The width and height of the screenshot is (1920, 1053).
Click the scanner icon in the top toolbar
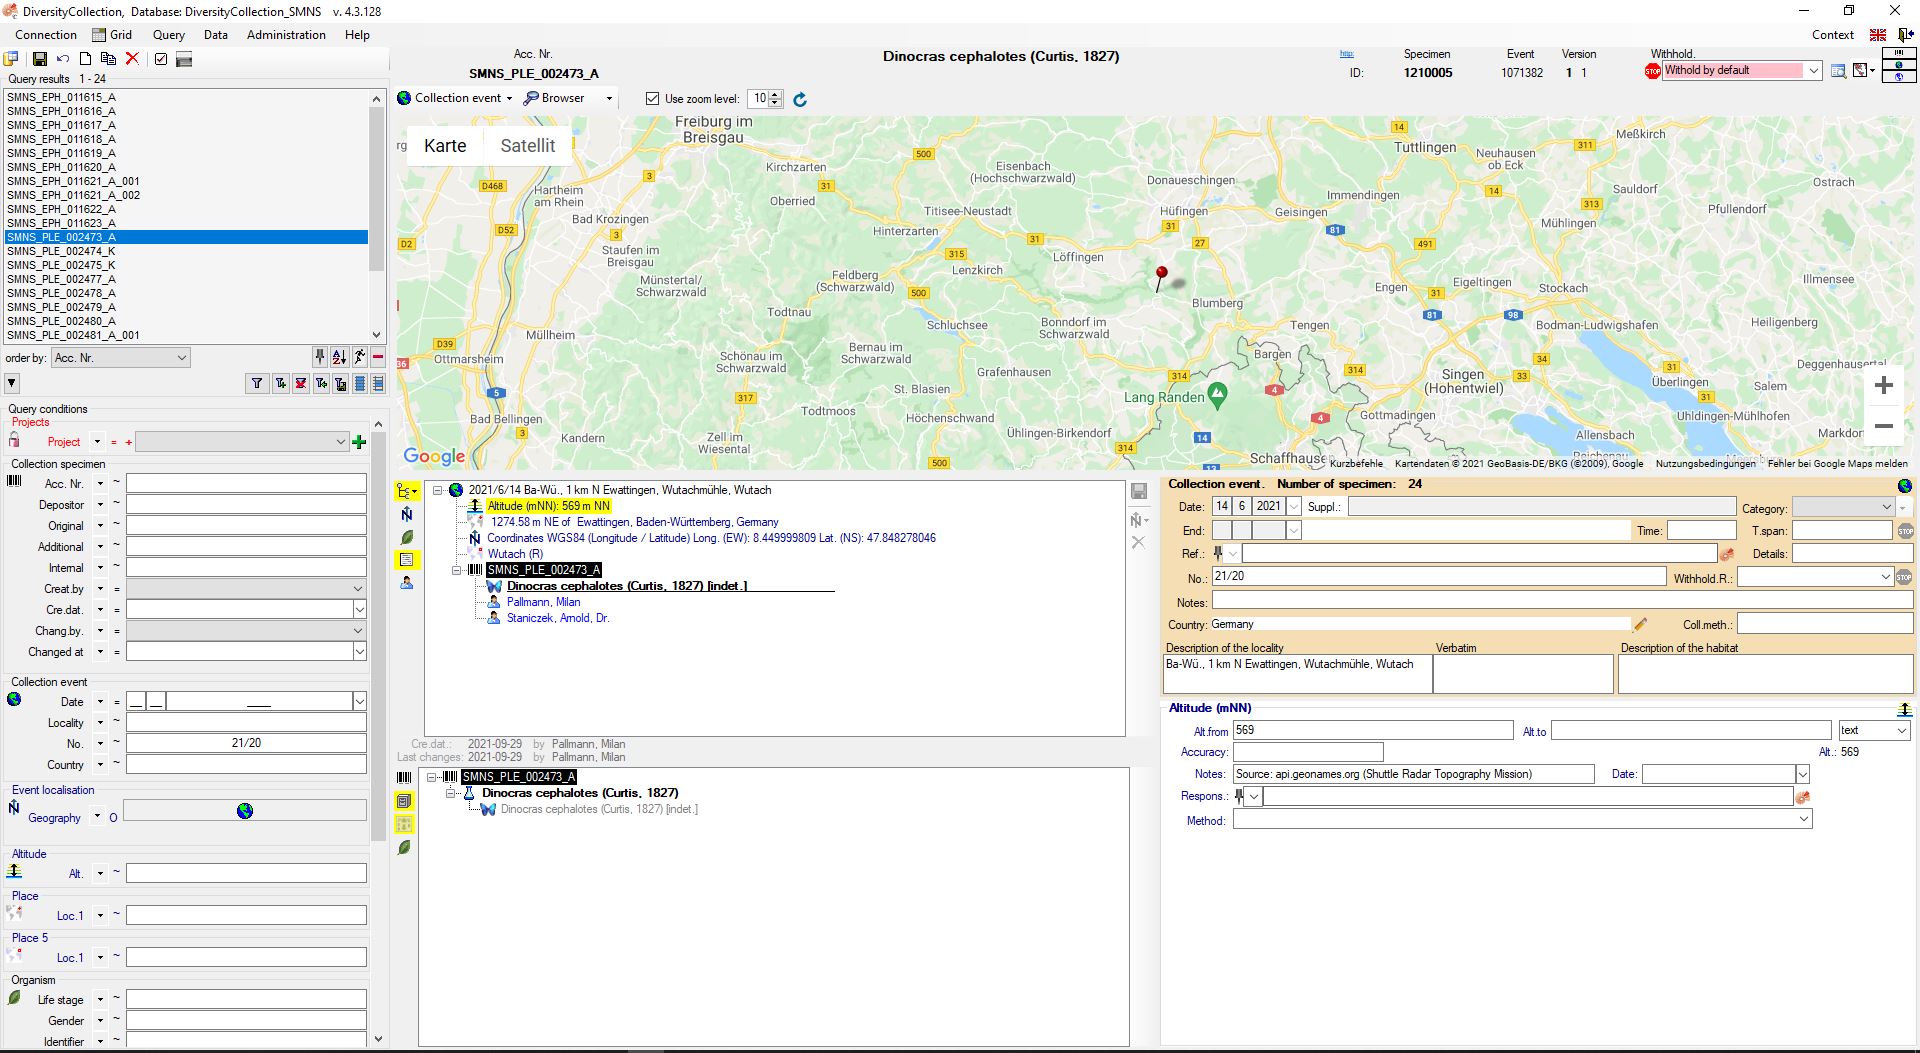pos(184,59)
